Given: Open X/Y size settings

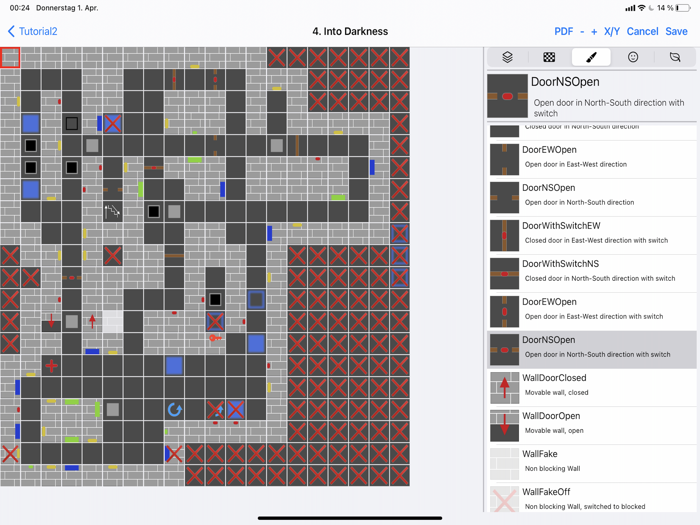Looking at the screenshot, I should [x=612, y=31].
